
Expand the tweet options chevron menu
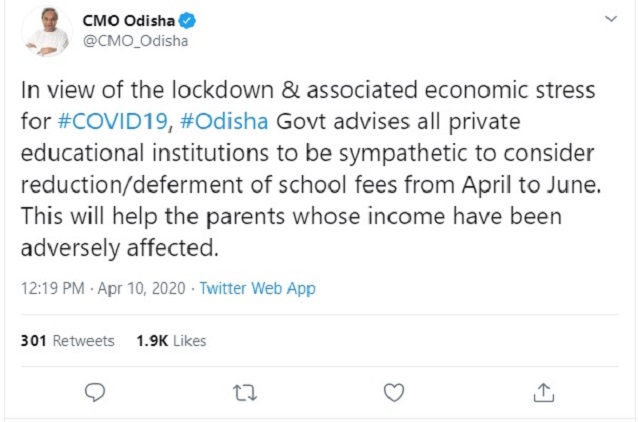611,20
